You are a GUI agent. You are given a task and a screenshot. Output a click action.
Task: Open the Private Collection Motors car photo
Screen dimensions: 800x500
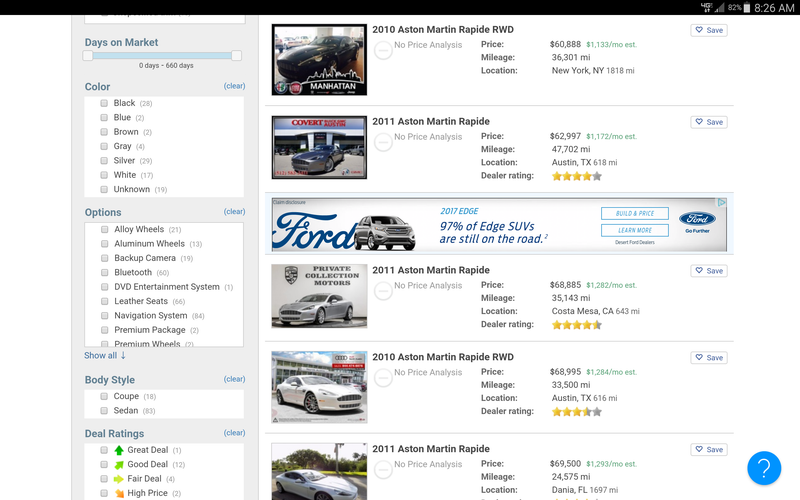(319, 296)
